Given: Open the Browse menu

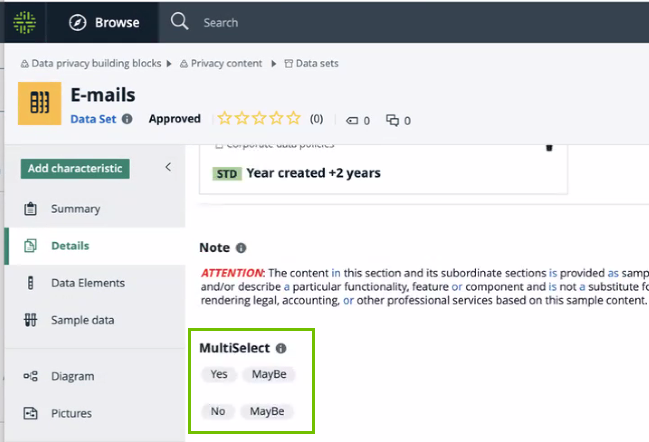Looking at the screenshot, I should click(x=104, y=22).
